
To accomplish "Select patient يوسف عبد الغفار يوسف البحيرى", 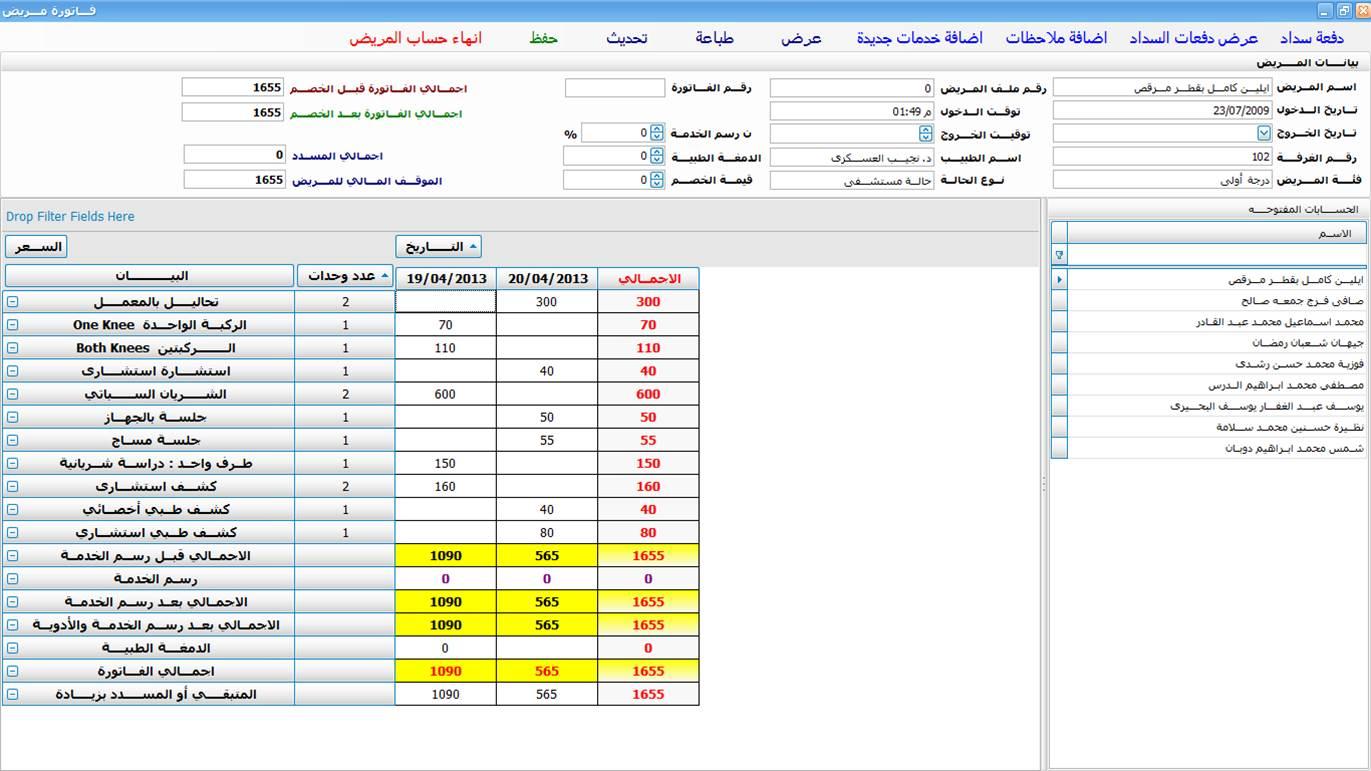I will (1216, 406).
